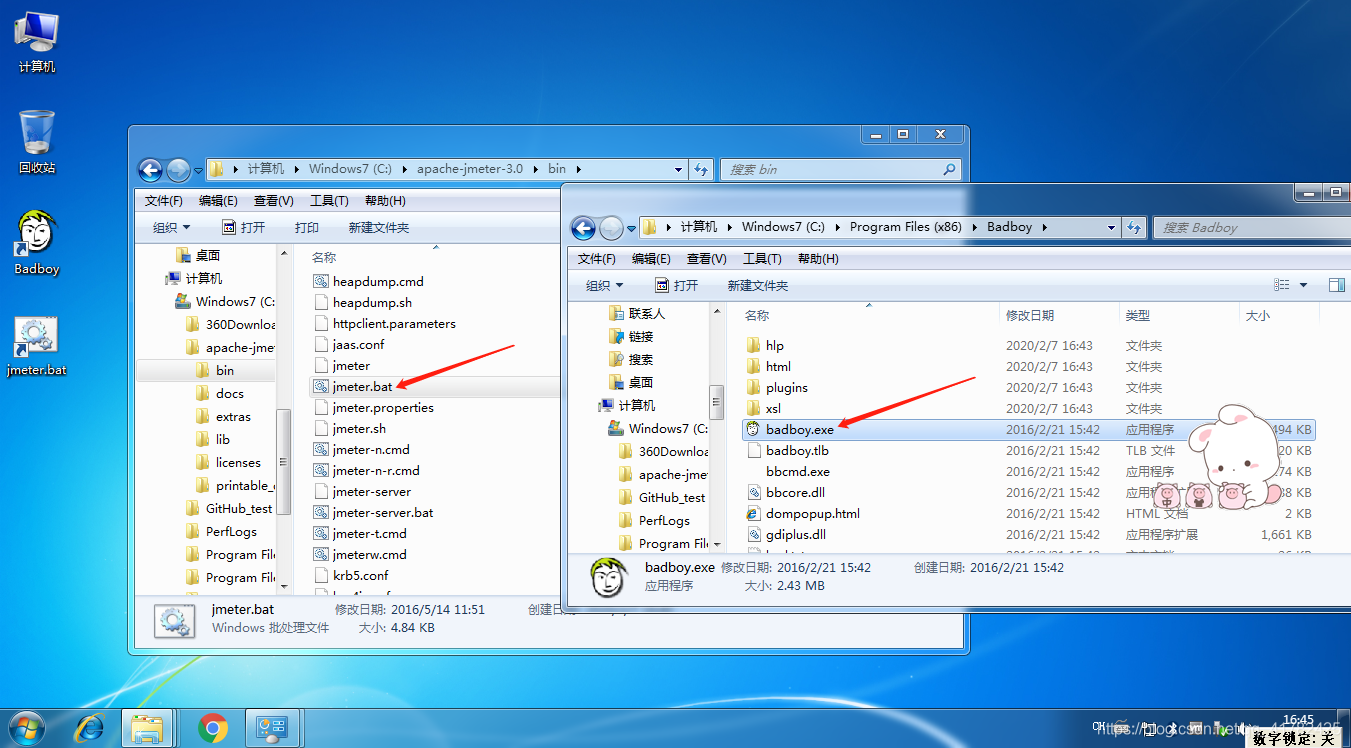This screenshot has height=748, width=1351.
Task: Open recent pages dropdown in bin window
Action: click(198, 171)
